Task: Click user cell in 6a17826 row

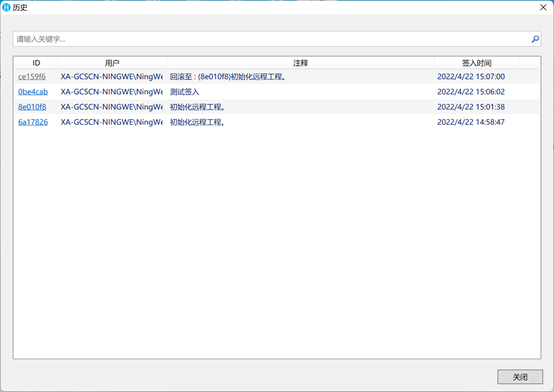Action: [x=112, y=122]
